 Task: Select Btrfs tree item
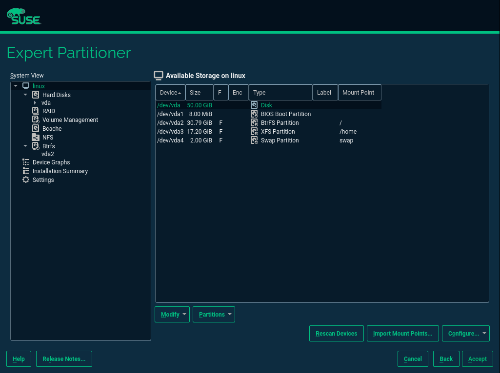[49, 146]
